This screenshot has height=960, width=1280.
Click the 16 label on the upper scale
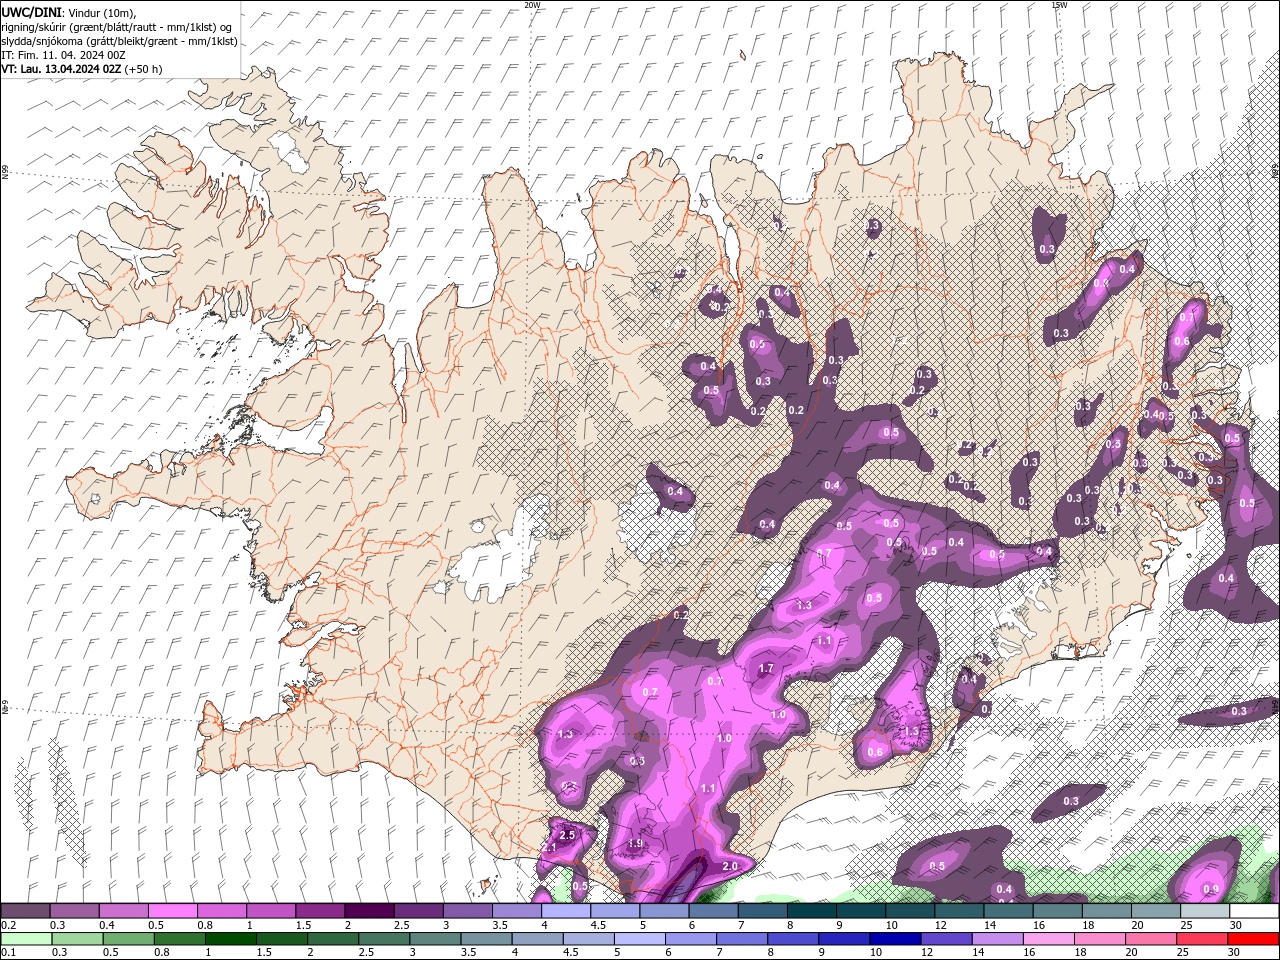point(1039,926)
